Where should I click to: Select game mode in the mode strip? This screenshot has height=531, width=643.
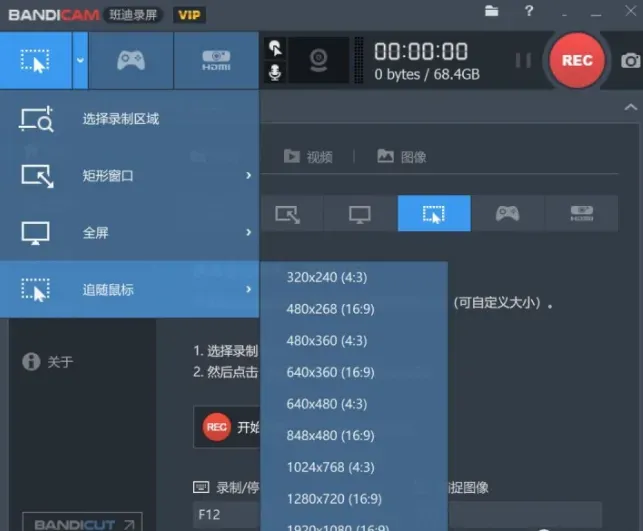tap(508, 214)
